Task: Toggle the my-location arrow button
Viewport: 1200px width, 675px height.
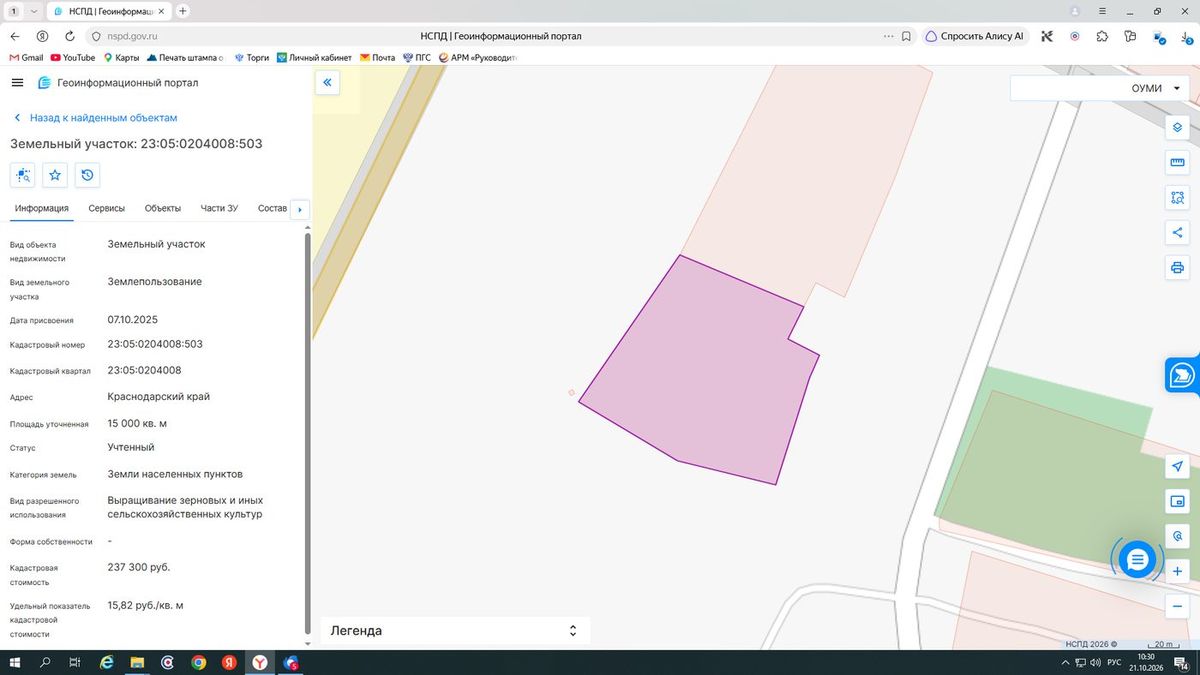Action: click(x=1177, y=467)
